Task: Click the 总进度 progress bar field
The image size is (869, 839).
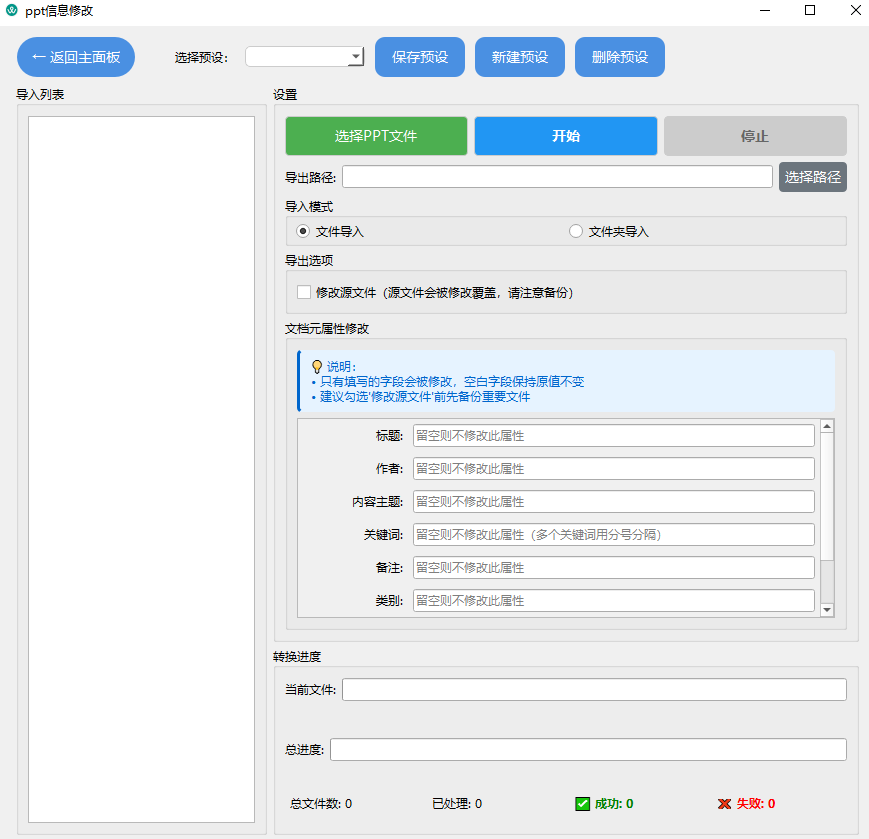Action: pyautogui.click(x=590, y=747)
